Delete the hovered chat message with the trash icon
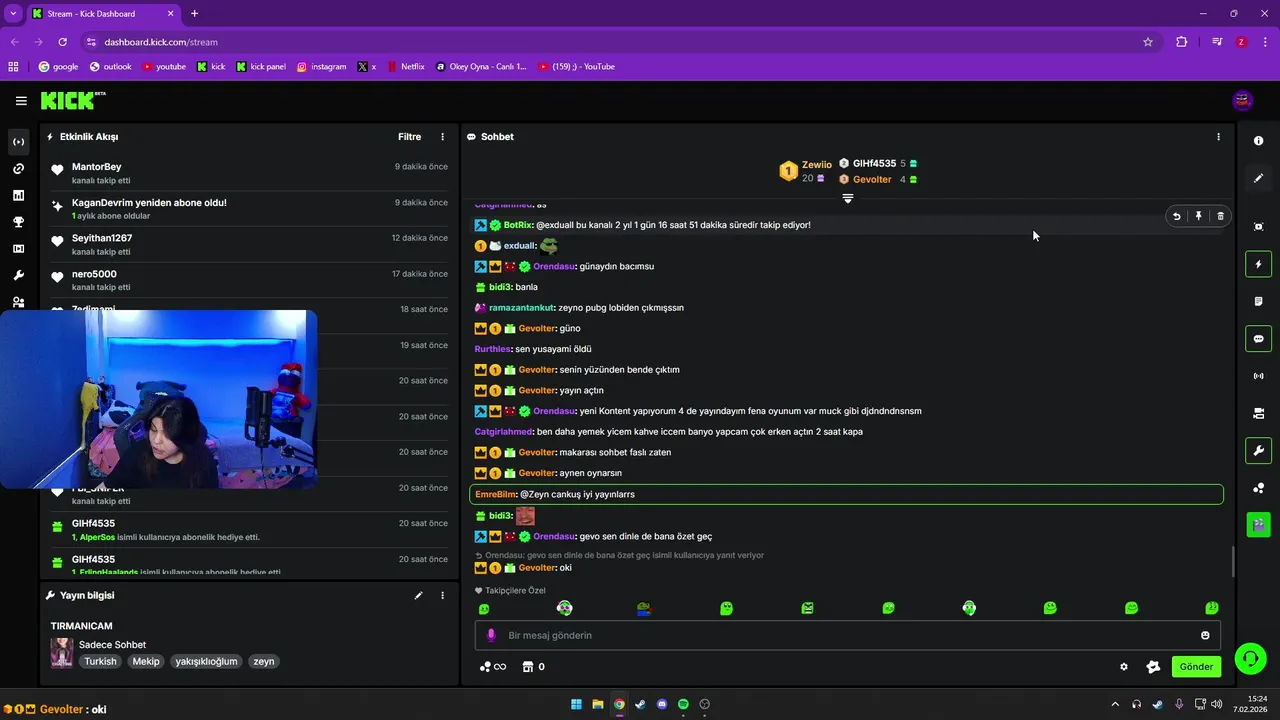 [1220, 216]
